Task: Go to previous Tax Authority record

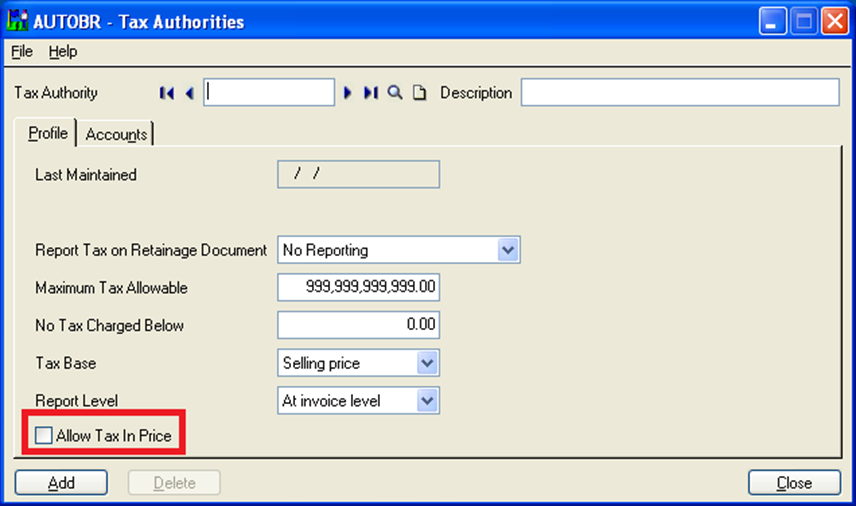Action: point(189,93)
